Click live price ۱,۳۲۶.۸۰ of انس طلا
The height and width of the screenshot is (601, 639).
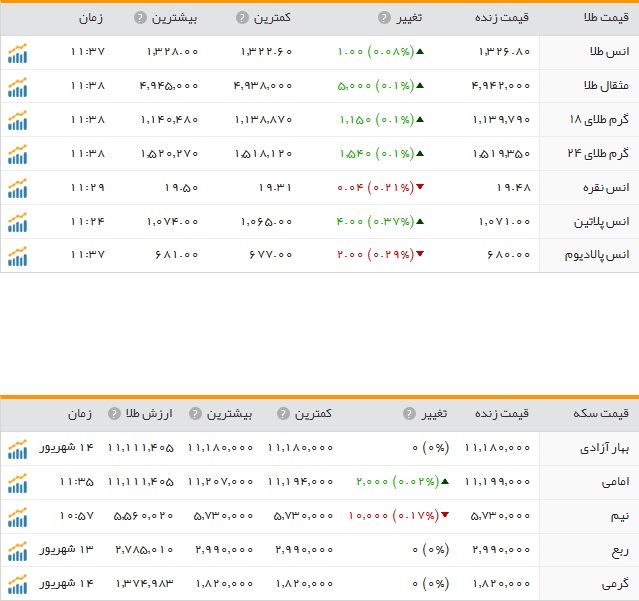(x=504, y=52)
